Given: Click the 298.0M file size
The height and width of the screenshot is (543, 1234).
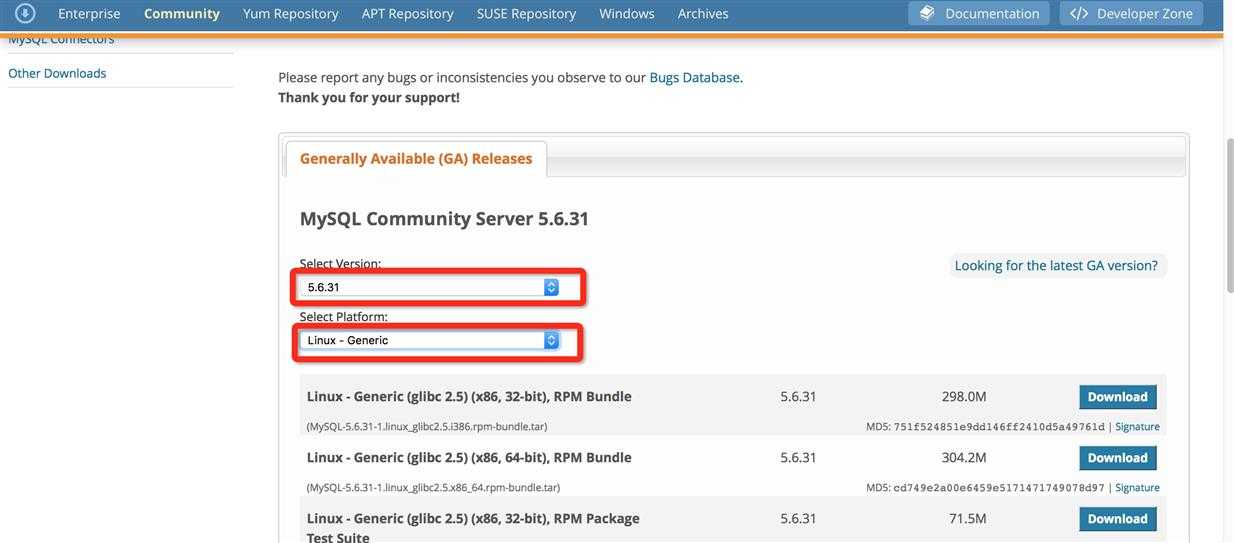Looking at the screenshot, I should point(964,397).
